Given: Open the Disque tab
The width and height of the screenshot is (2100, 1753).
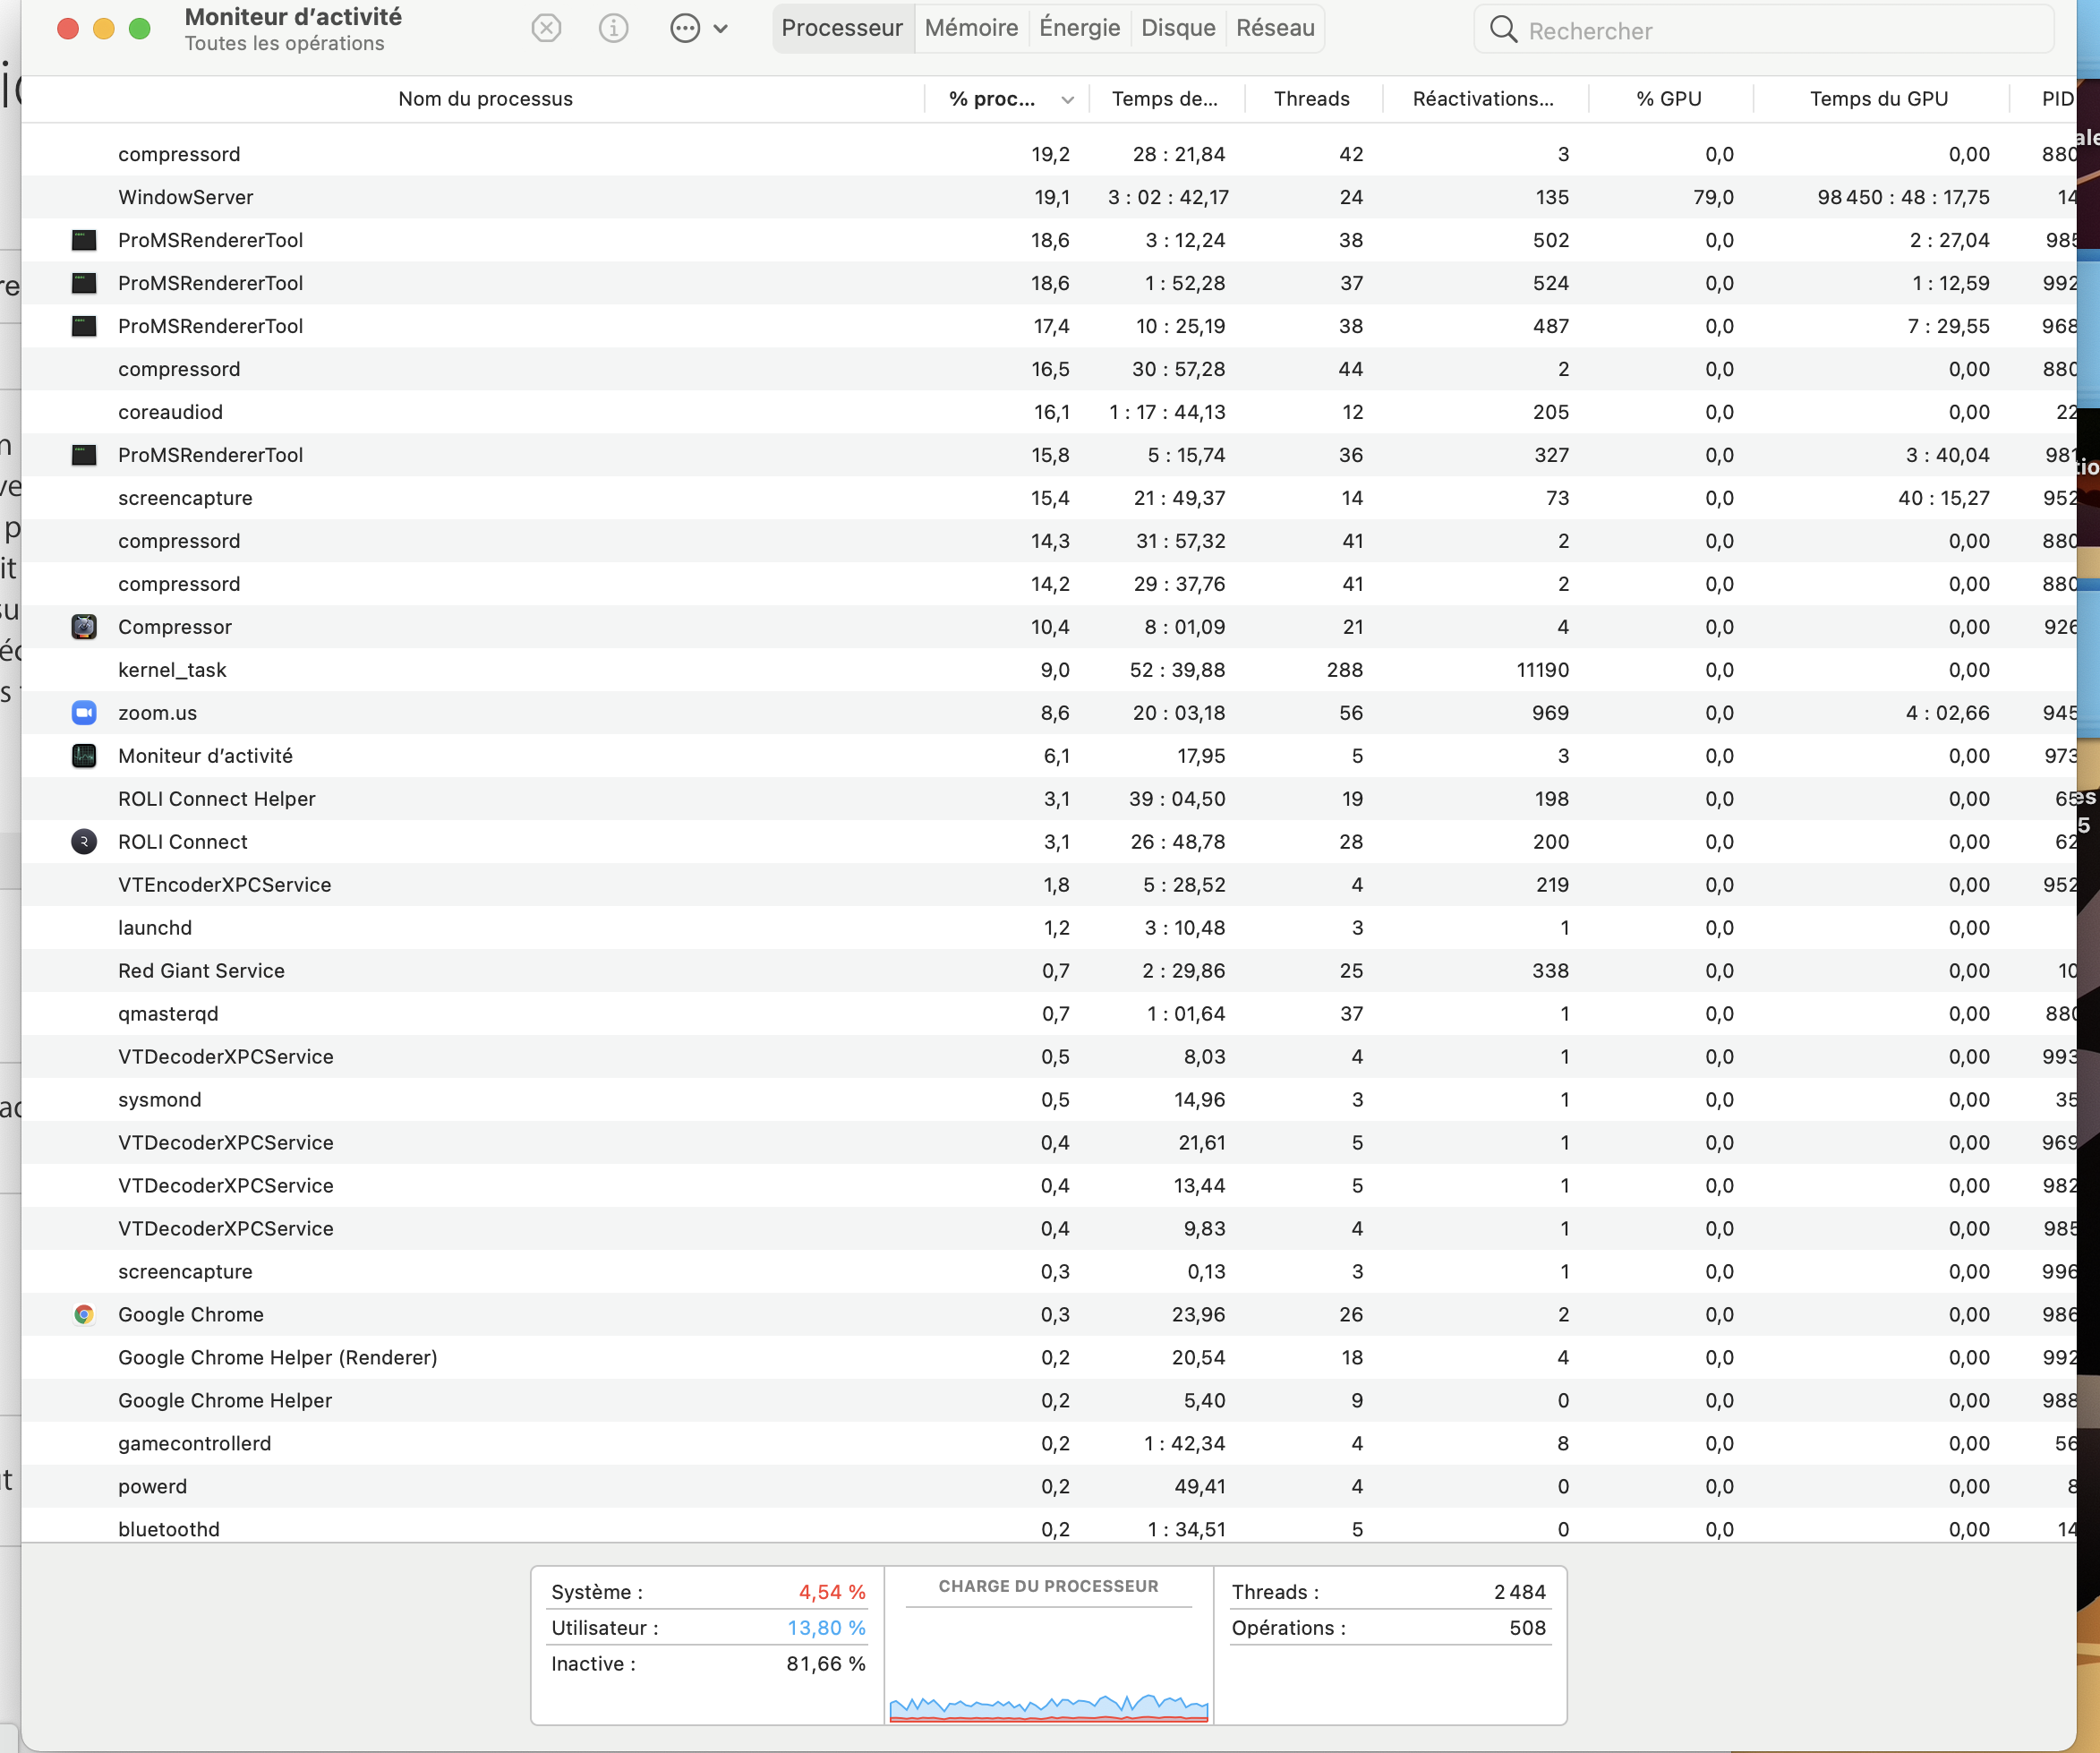Looking at the screenshot, I should click(x=1177, y=28).
